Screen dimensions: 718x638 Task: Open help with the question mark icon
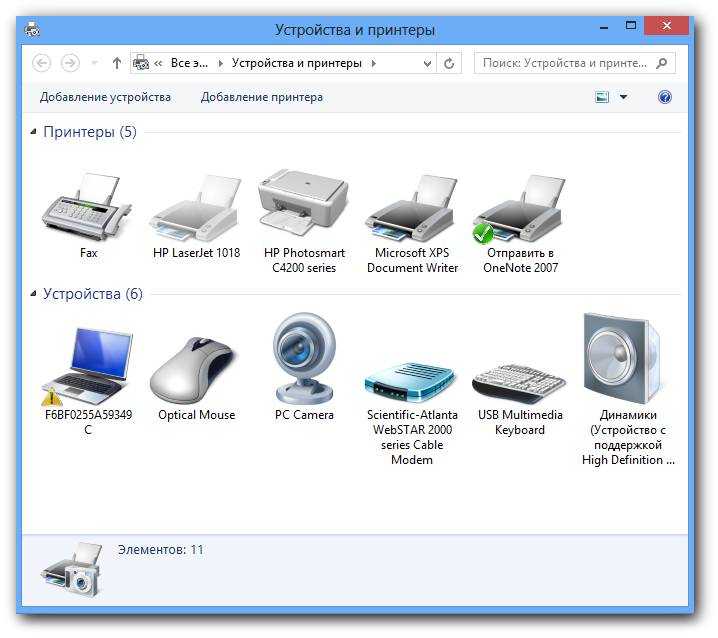[x=664, y=97]
